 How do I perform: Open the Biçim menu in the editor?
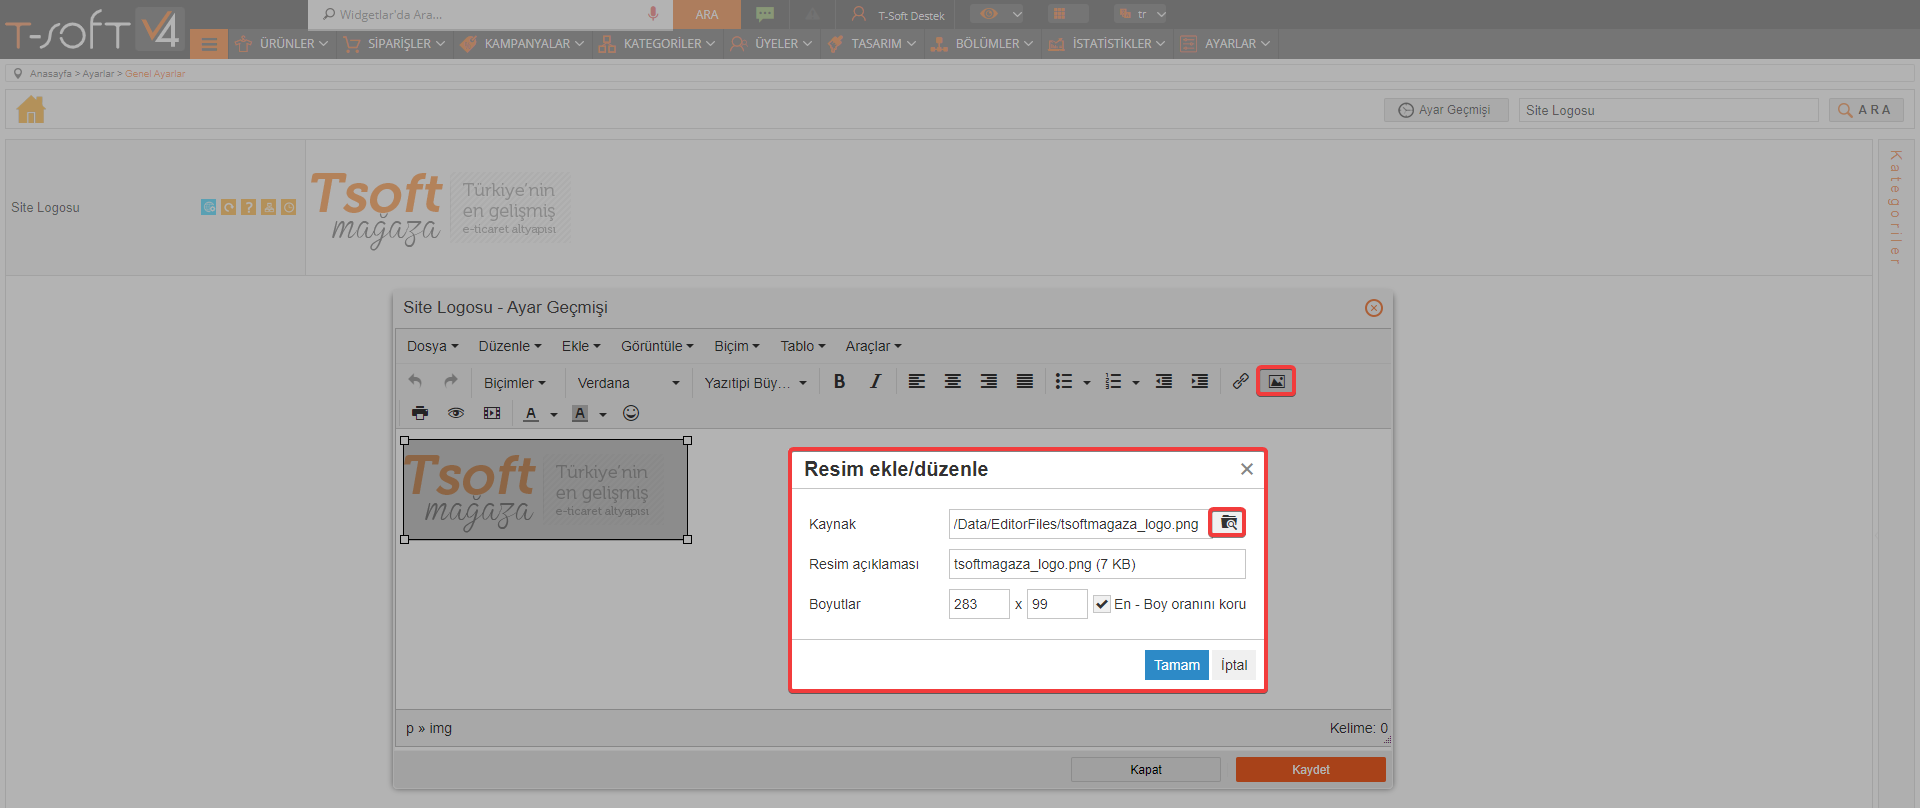click(x=736, y=346)
